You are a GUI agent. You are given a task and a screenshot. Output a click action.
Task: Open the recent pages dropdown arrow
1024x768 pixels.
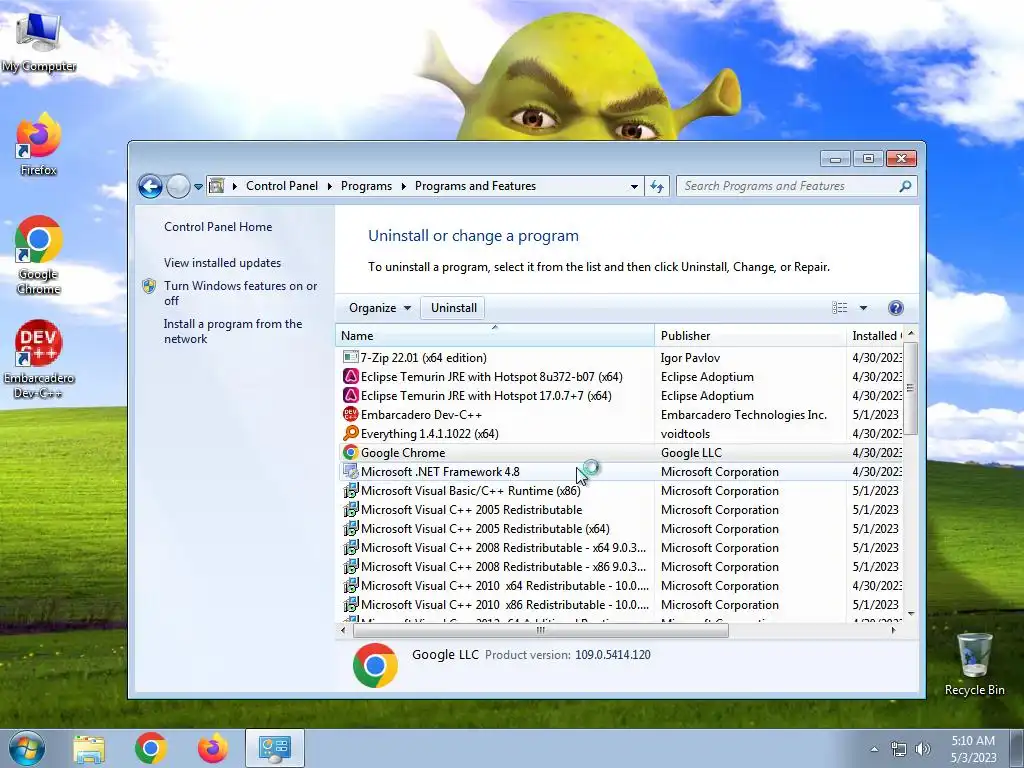pos(199,187)
